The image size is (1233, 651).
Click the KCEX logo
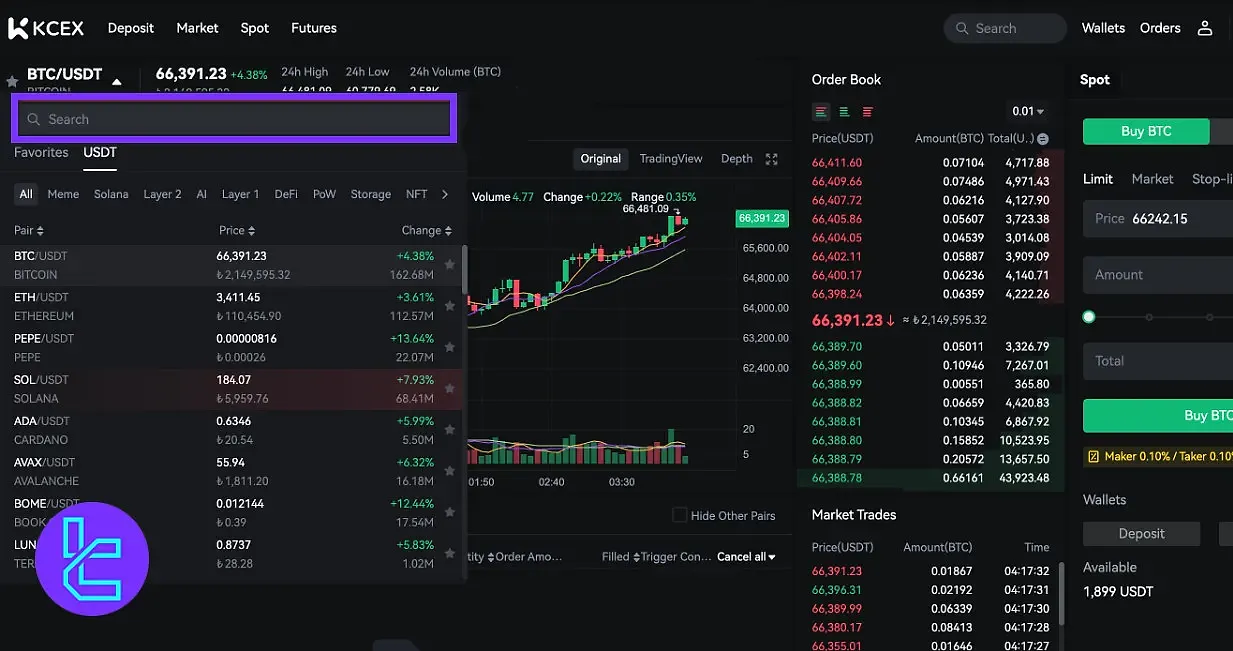(x=46, y=28)
